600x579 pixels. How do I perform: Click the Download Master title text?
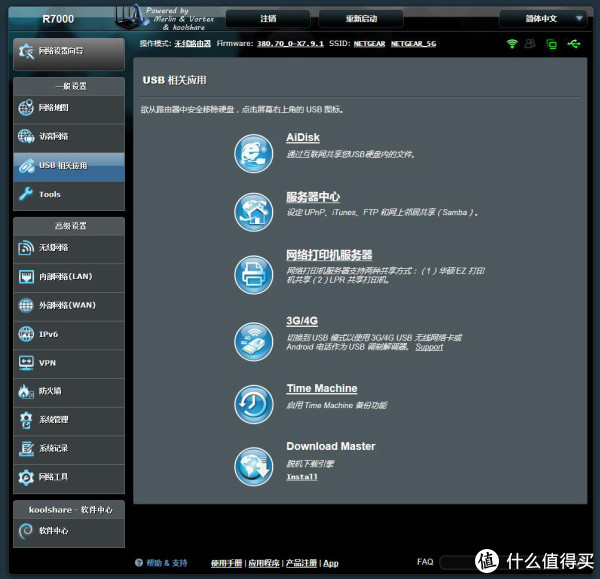pyautogui.click(x=331, y=446)
